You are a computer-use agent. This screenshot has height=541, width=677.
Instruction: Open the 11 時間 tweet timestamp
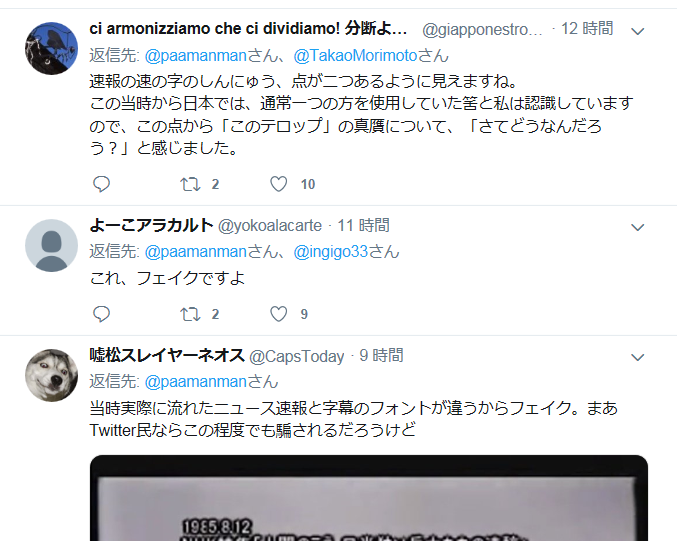pyautogui.click(x=363, y=225)
